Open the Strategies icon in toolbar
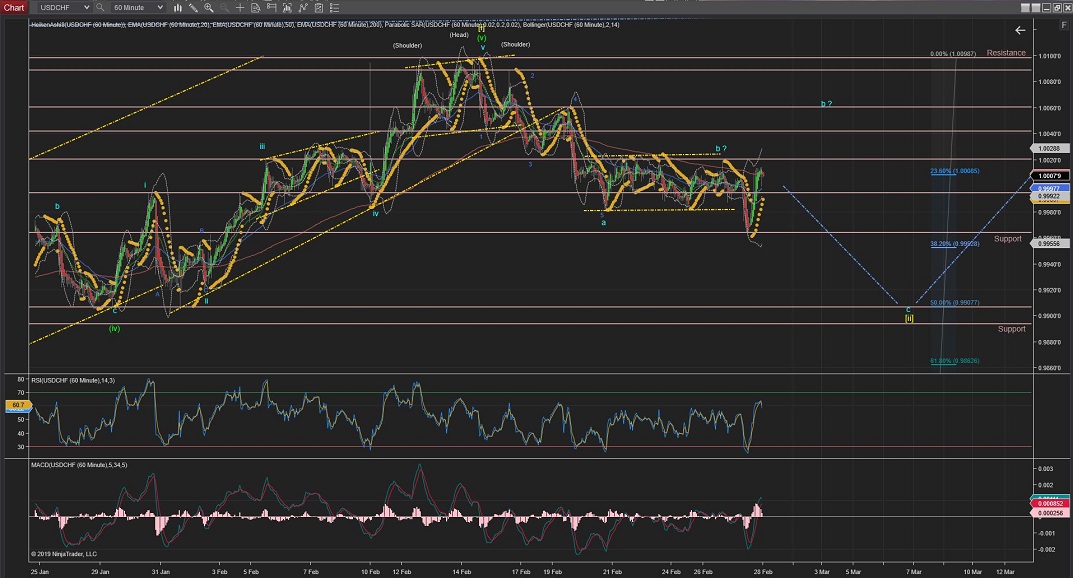Image resolution: width=1073 pixels, height=578 pixels. (303, 7)
